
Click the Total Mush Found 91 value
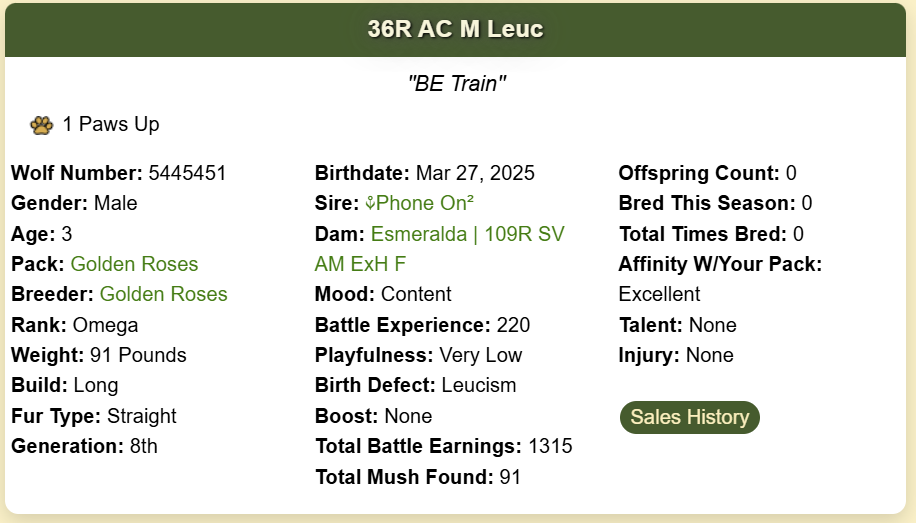click(x=510, y=477)
